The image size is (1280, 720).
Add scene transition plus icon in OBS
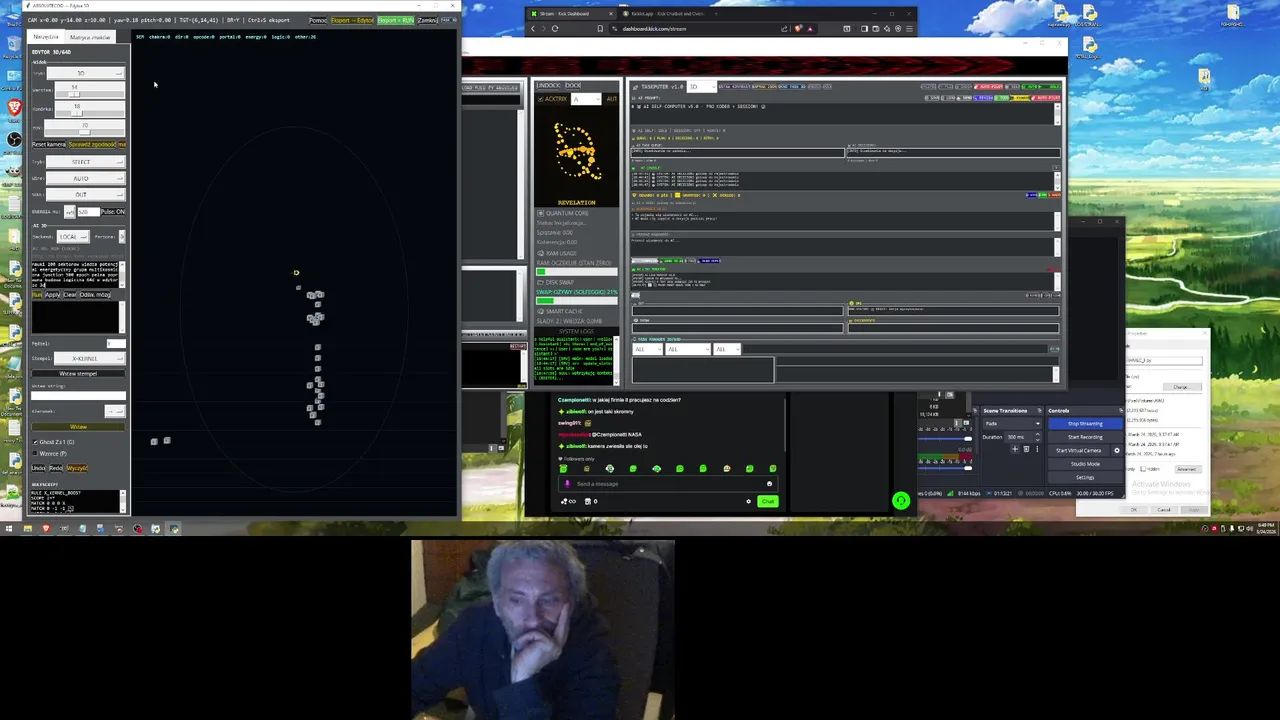pyautogui.click(x=1015, y=449)
